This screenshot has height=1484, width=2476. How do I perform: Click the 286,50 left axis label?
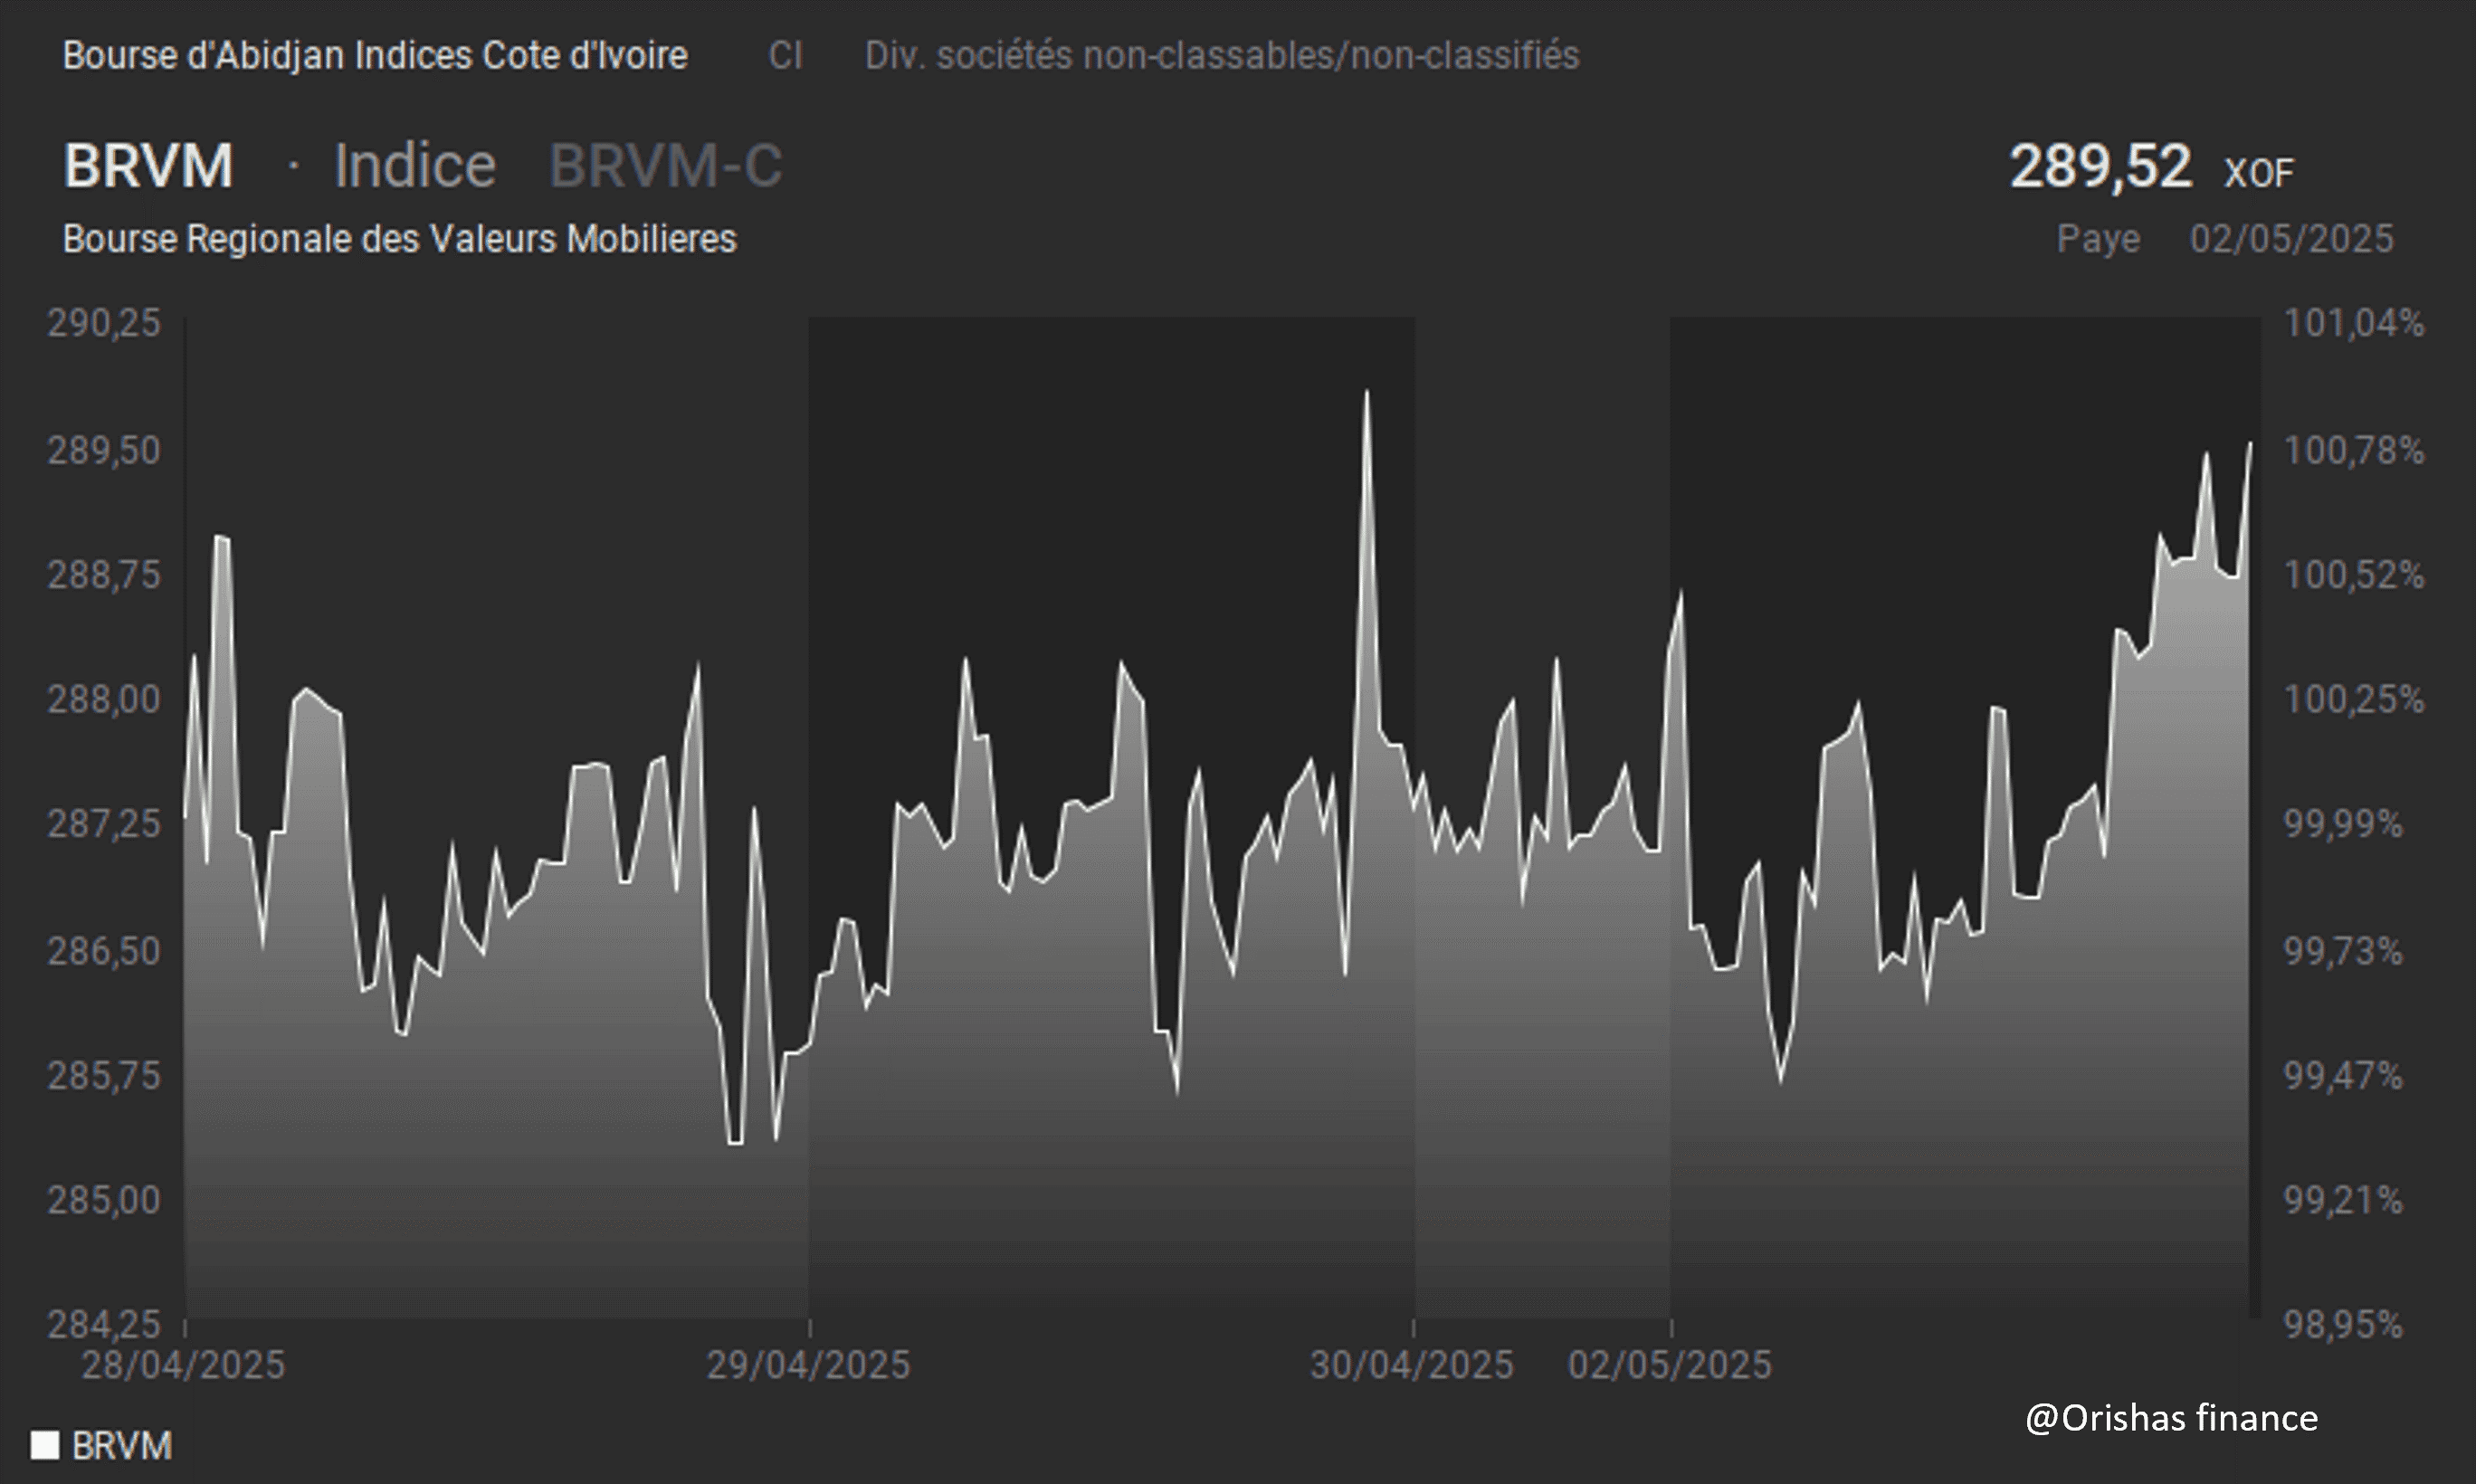pyautogui.click(x=104, y=950)
